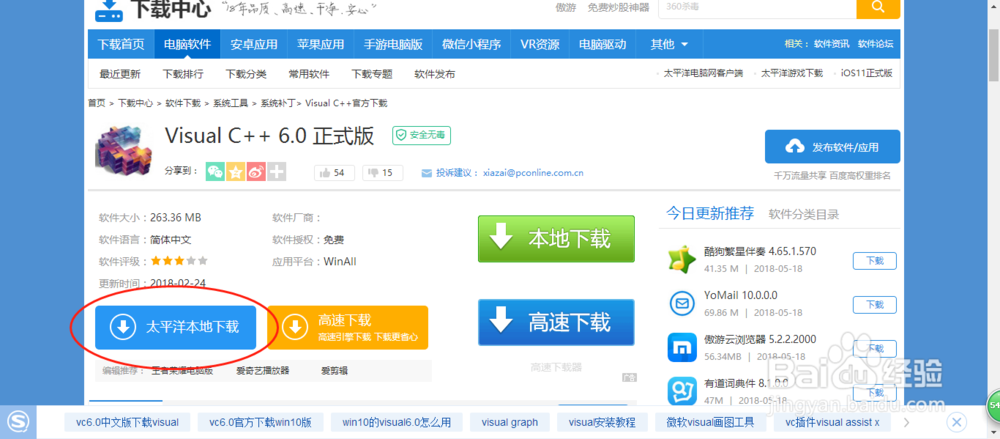Screen dimensions: 1000x439
Task: Click the orange 高速下载 button
Action: pyautogui.click(x=348, y=327)
